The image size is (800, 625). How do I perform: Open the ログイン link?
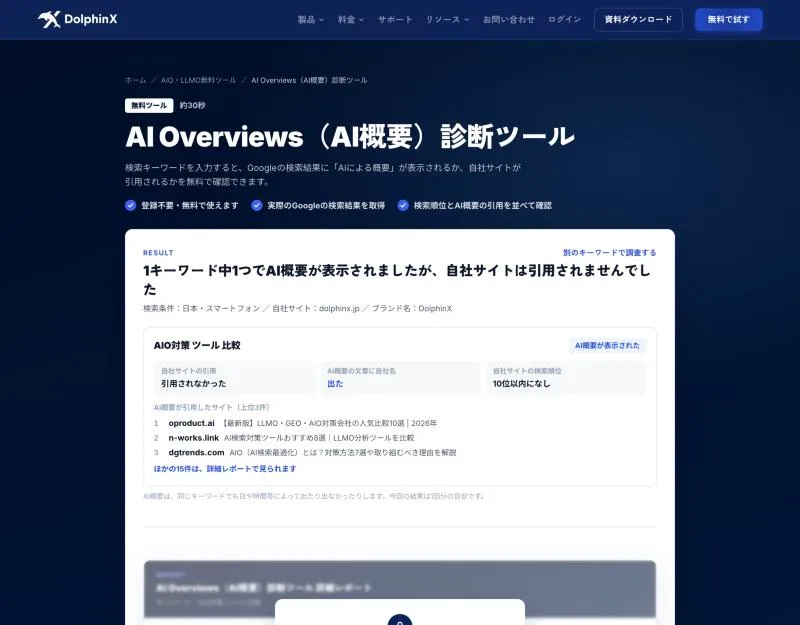tap(564, 19)
